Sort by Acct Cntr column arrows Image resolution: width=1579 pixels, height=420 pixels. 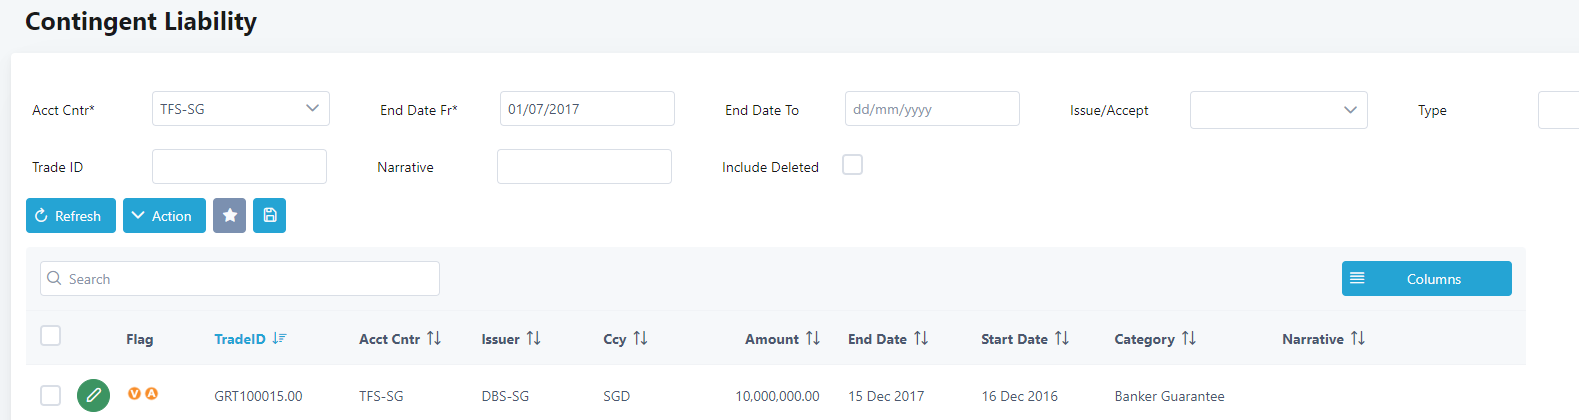434,339
